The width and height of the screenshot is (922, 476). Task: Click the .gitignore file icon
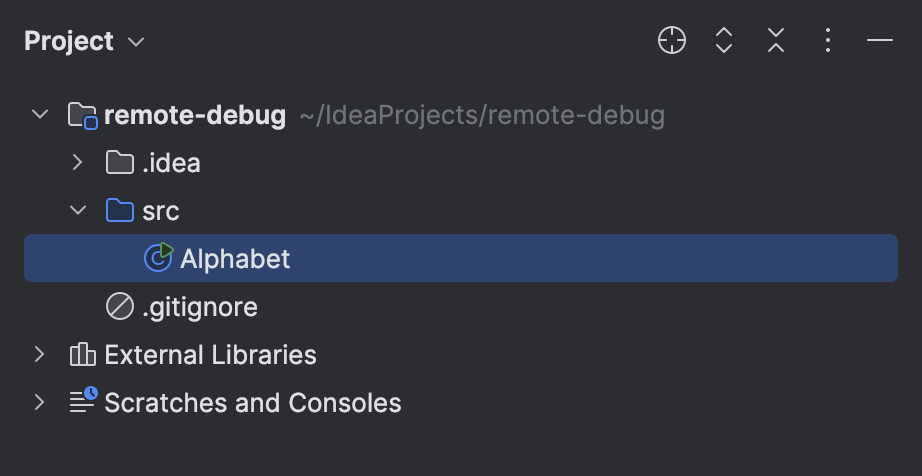[x=120, y=307]
